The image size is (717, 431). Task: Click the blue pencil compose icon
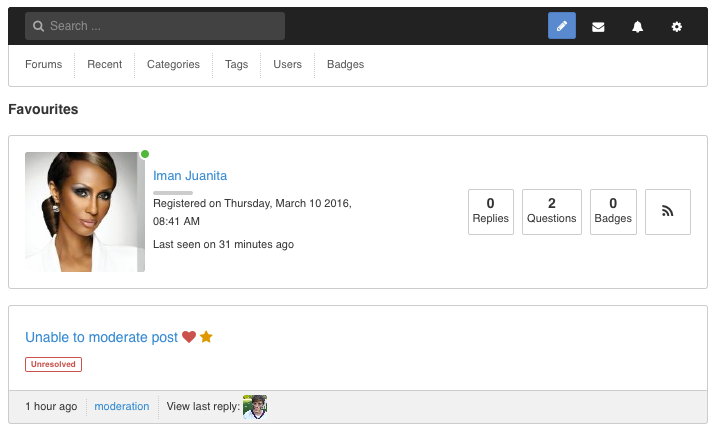(x=562, y=26)
